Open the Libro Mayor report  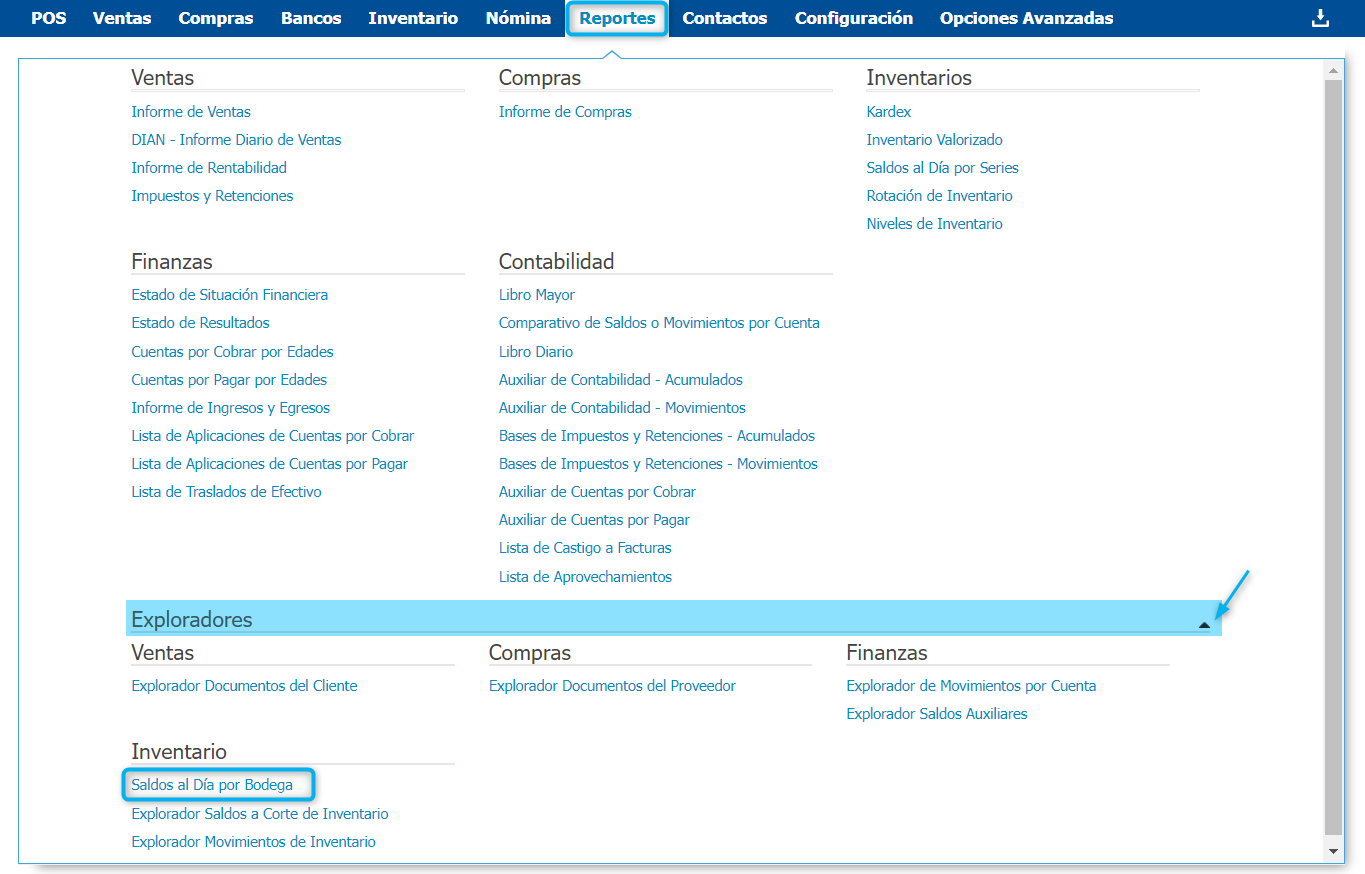pos(536,295)
